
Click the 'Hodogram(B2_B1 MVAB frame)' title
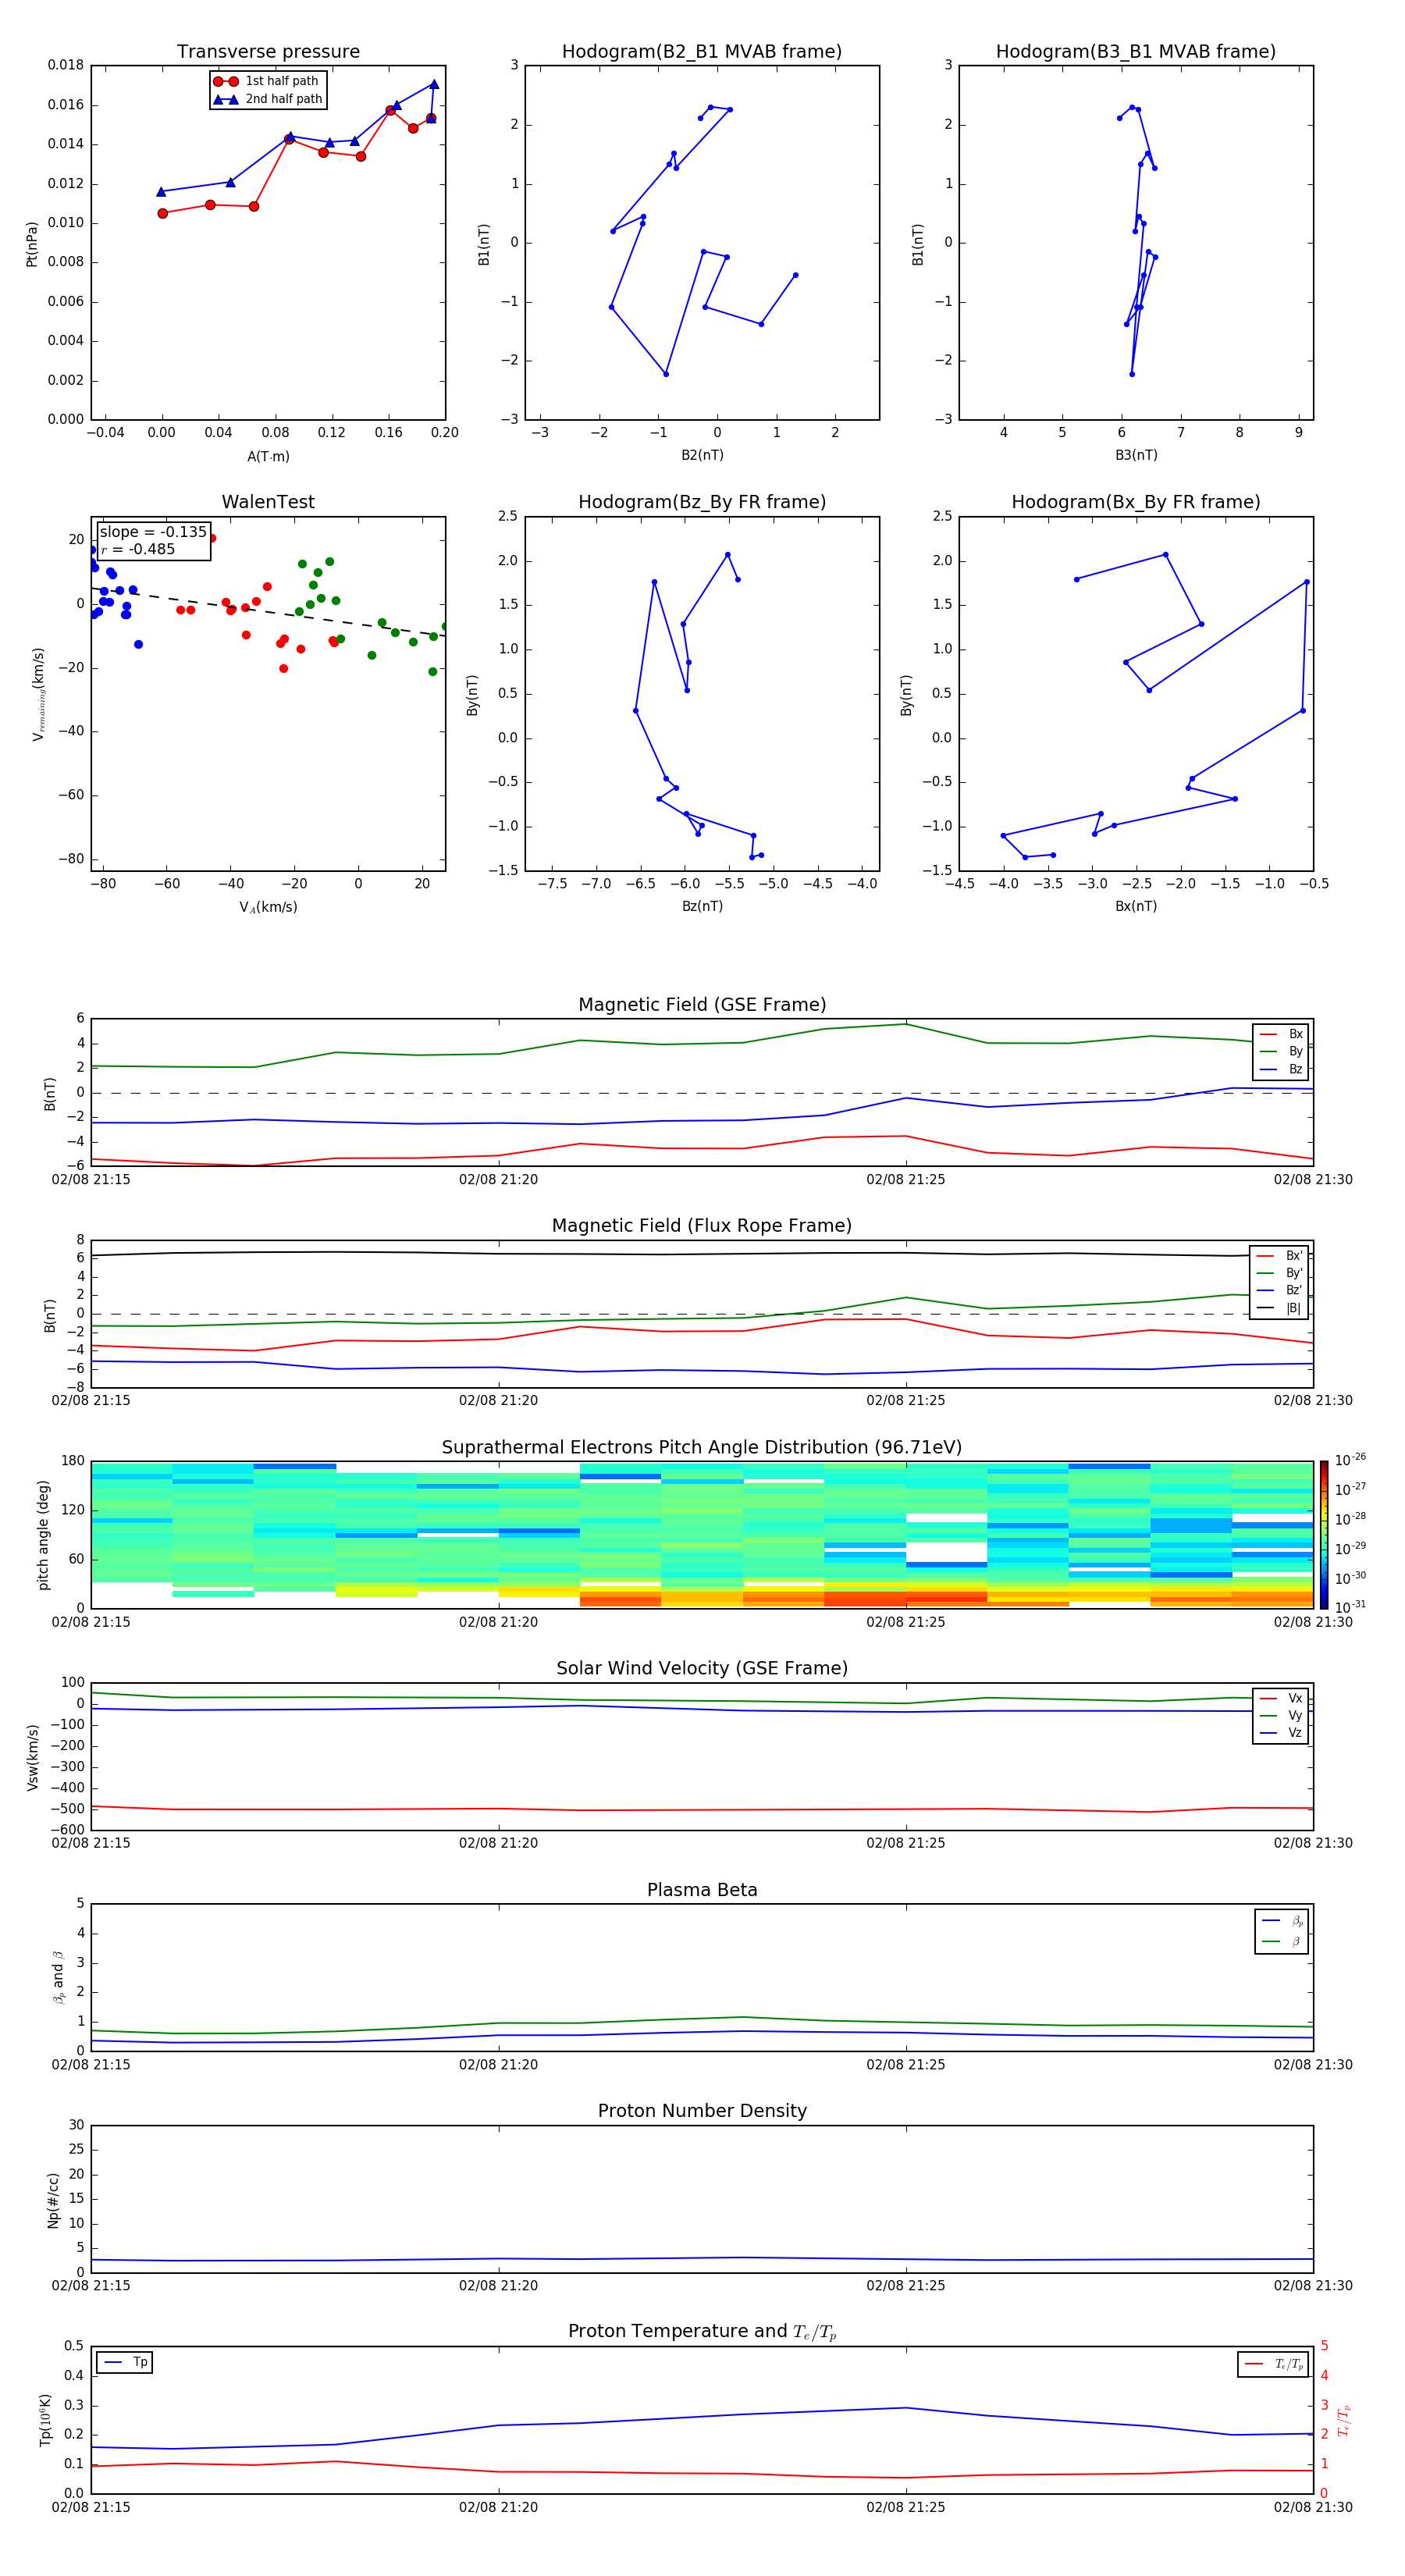pos(702,52)
